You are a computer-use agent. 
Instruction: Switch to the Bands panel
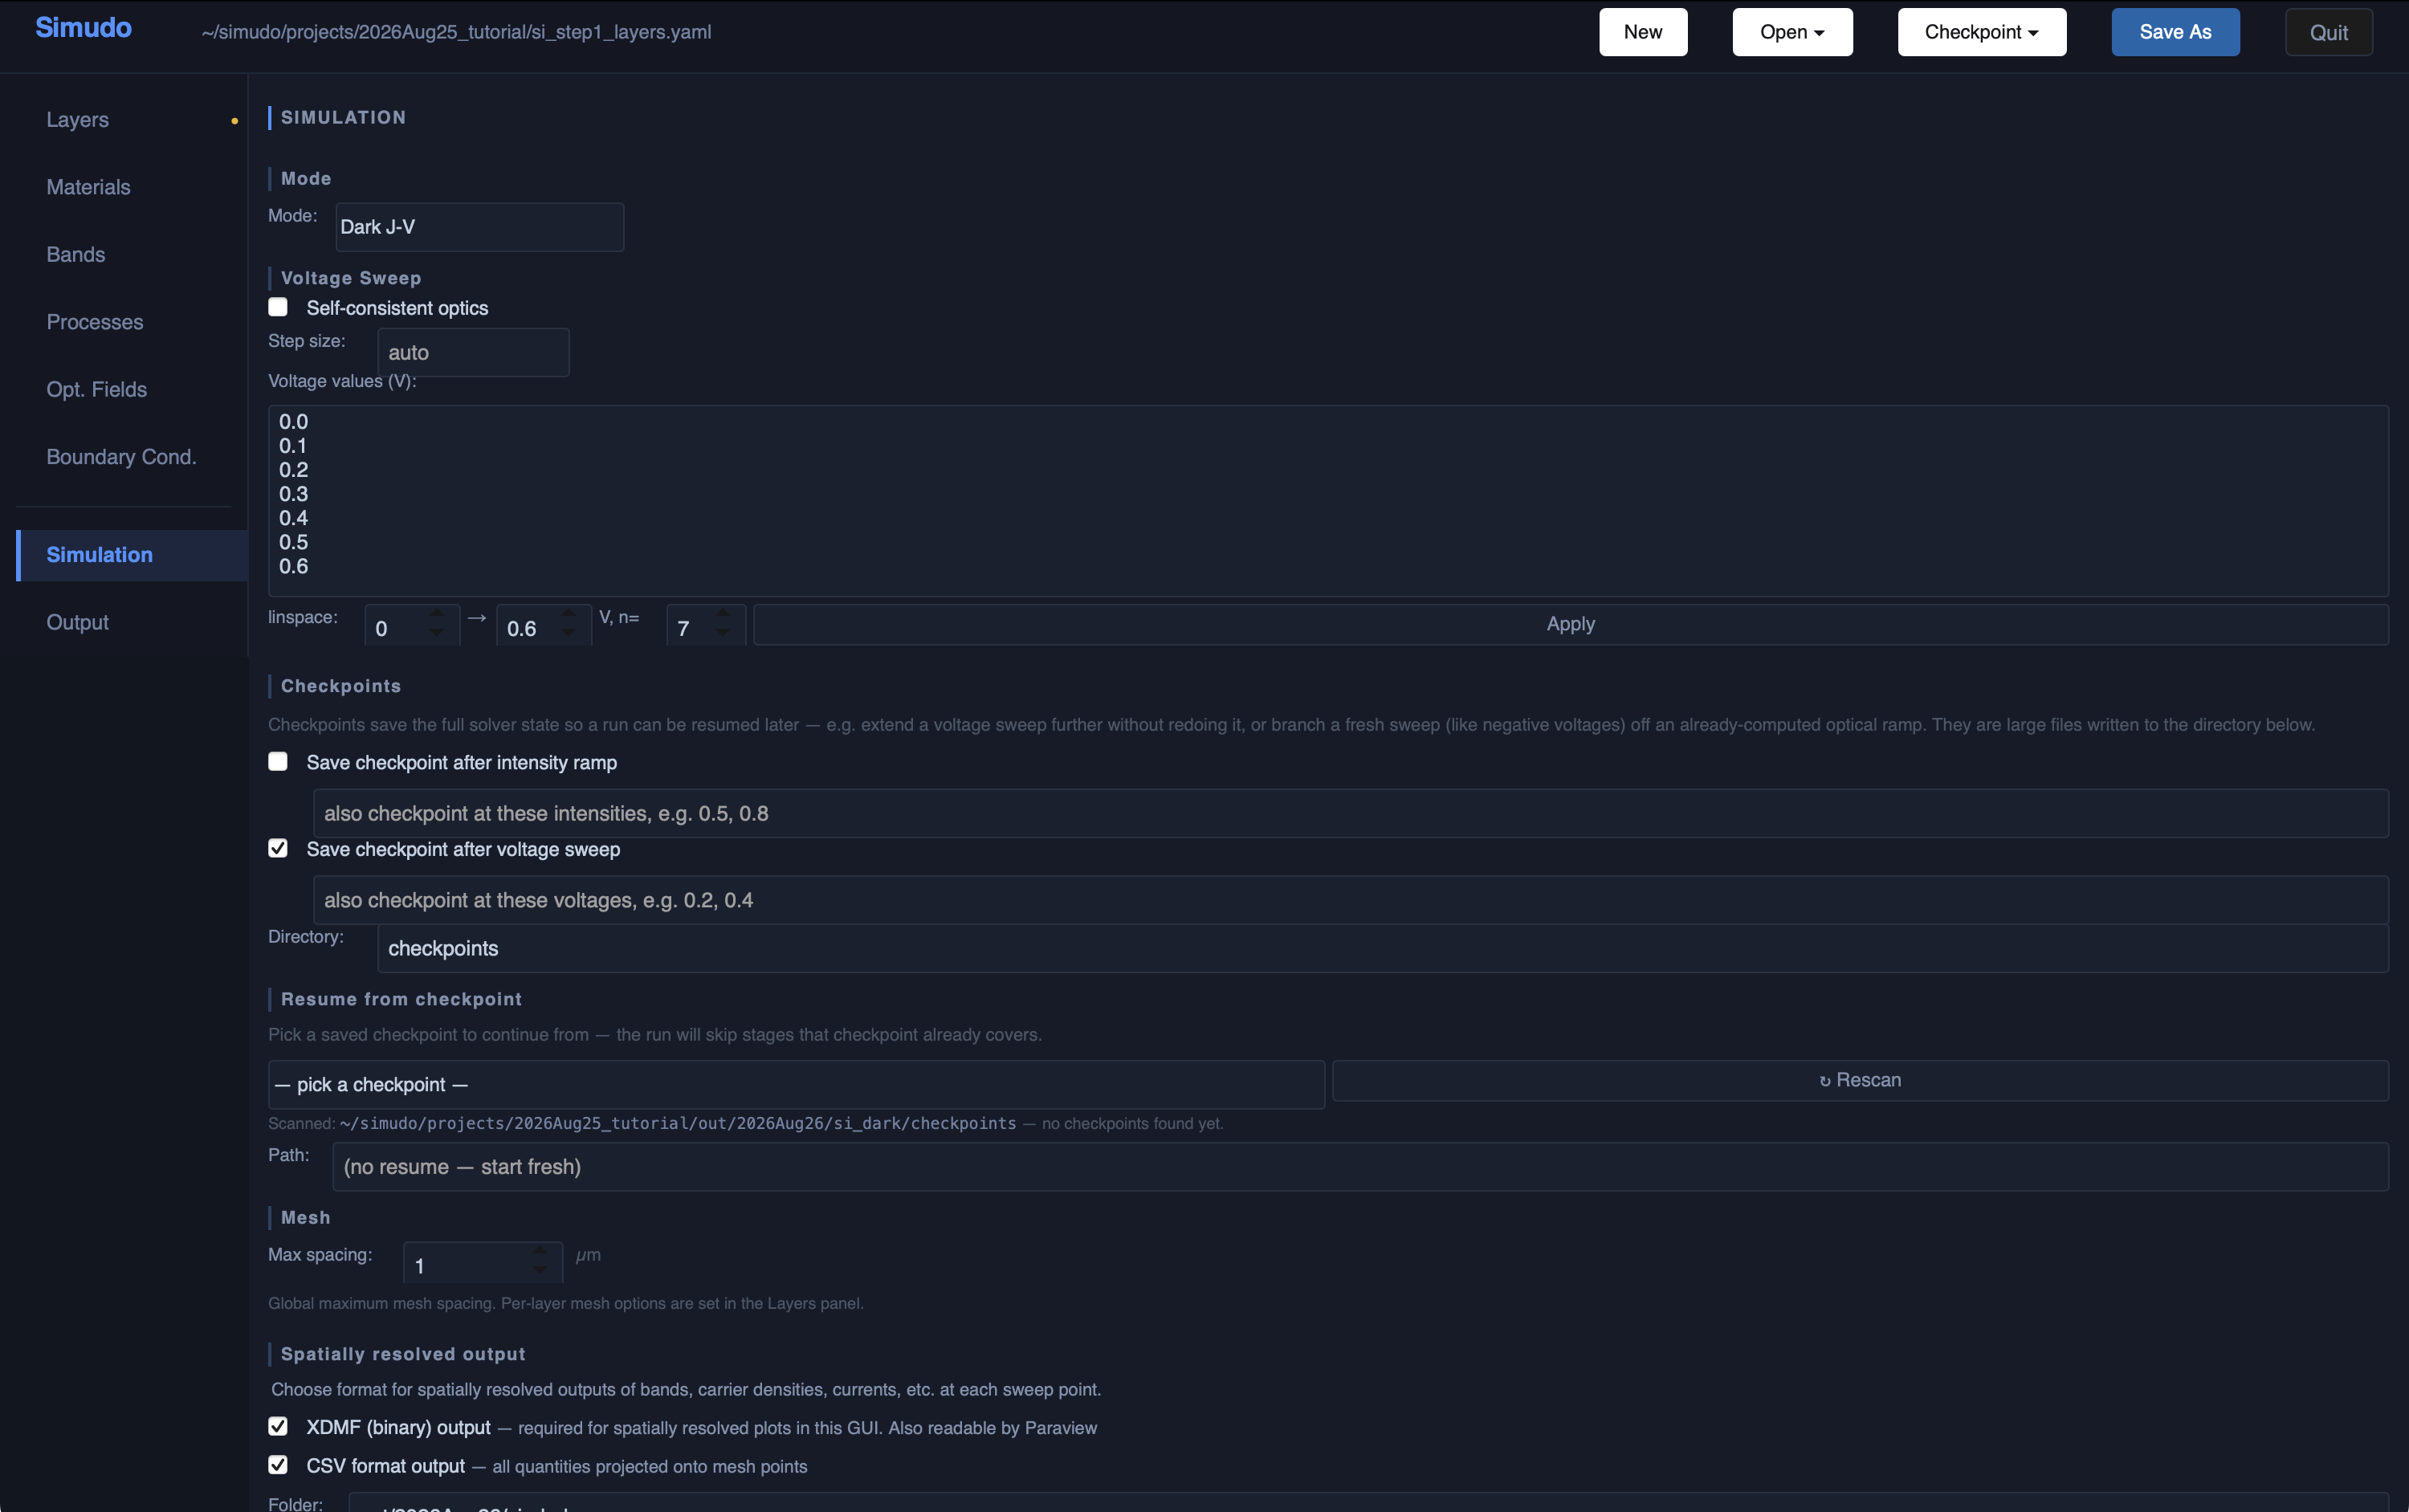[75, 254]
